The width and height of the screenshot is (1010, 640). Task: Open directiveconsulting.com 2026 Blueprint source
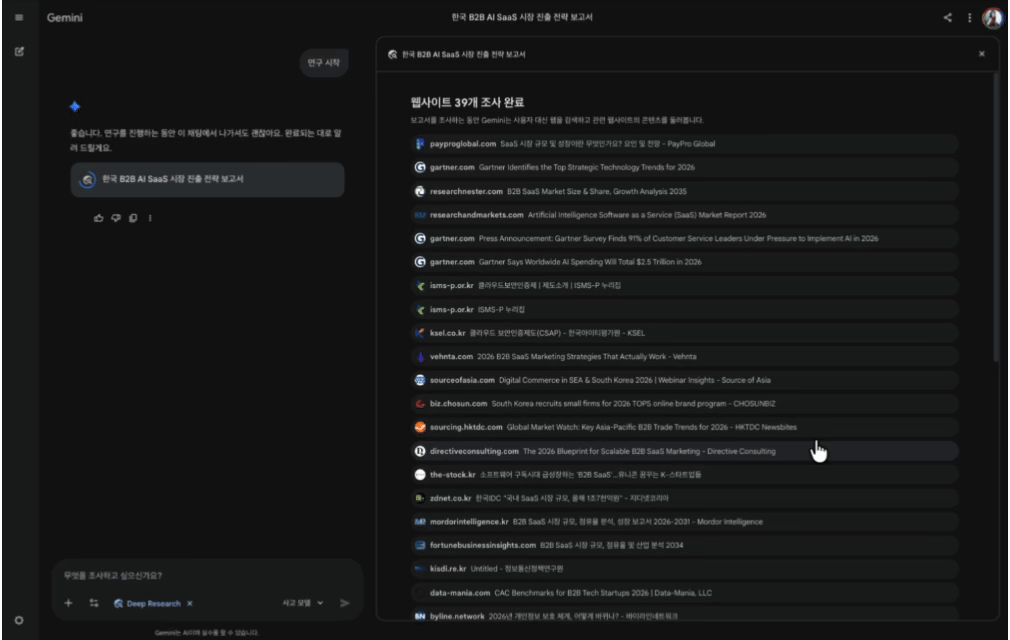click(x=685, y=451)
